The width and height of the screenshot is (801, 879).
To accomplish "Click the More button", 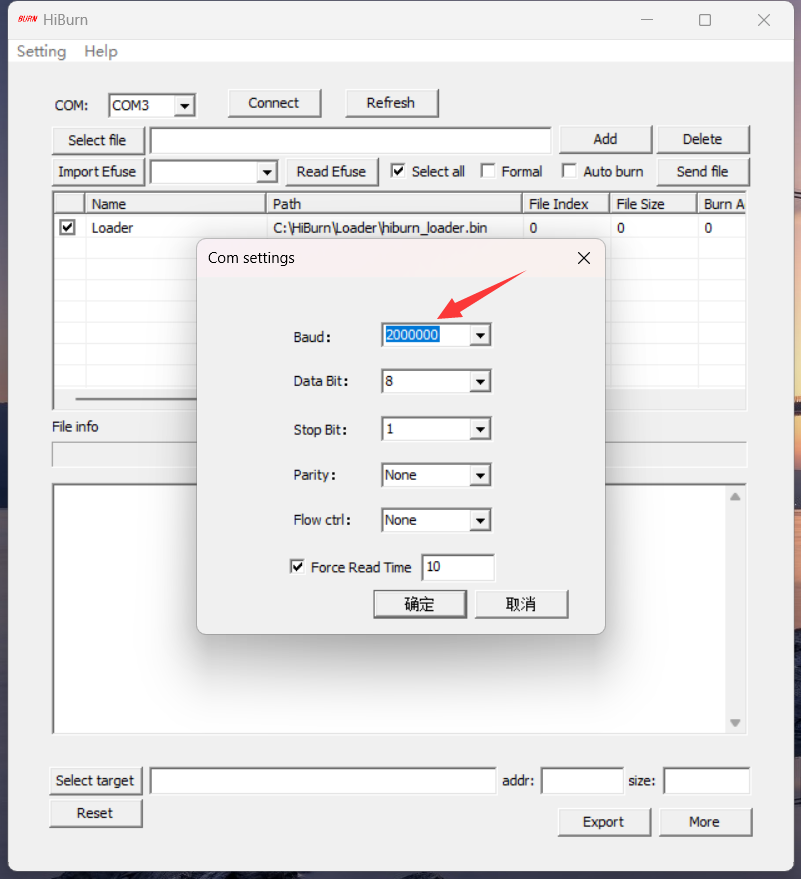I will click(x=705, y=822).
